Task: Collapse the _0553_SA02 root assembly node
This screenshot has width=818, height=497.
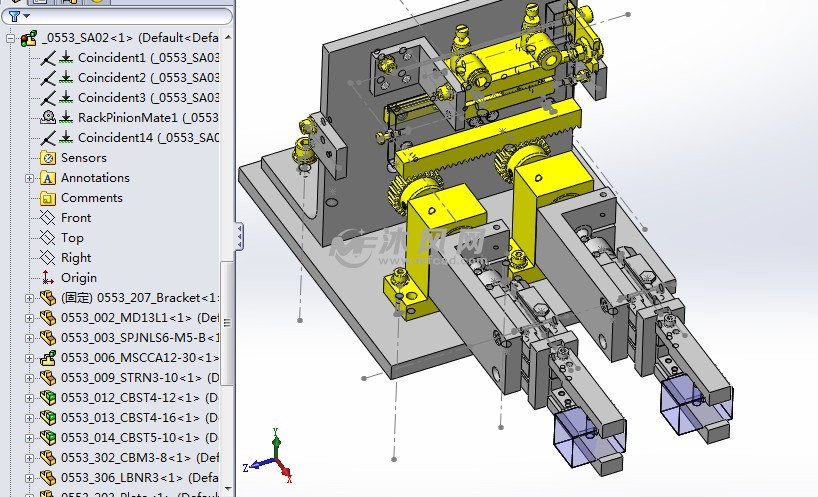Action: tap(10, 38)
